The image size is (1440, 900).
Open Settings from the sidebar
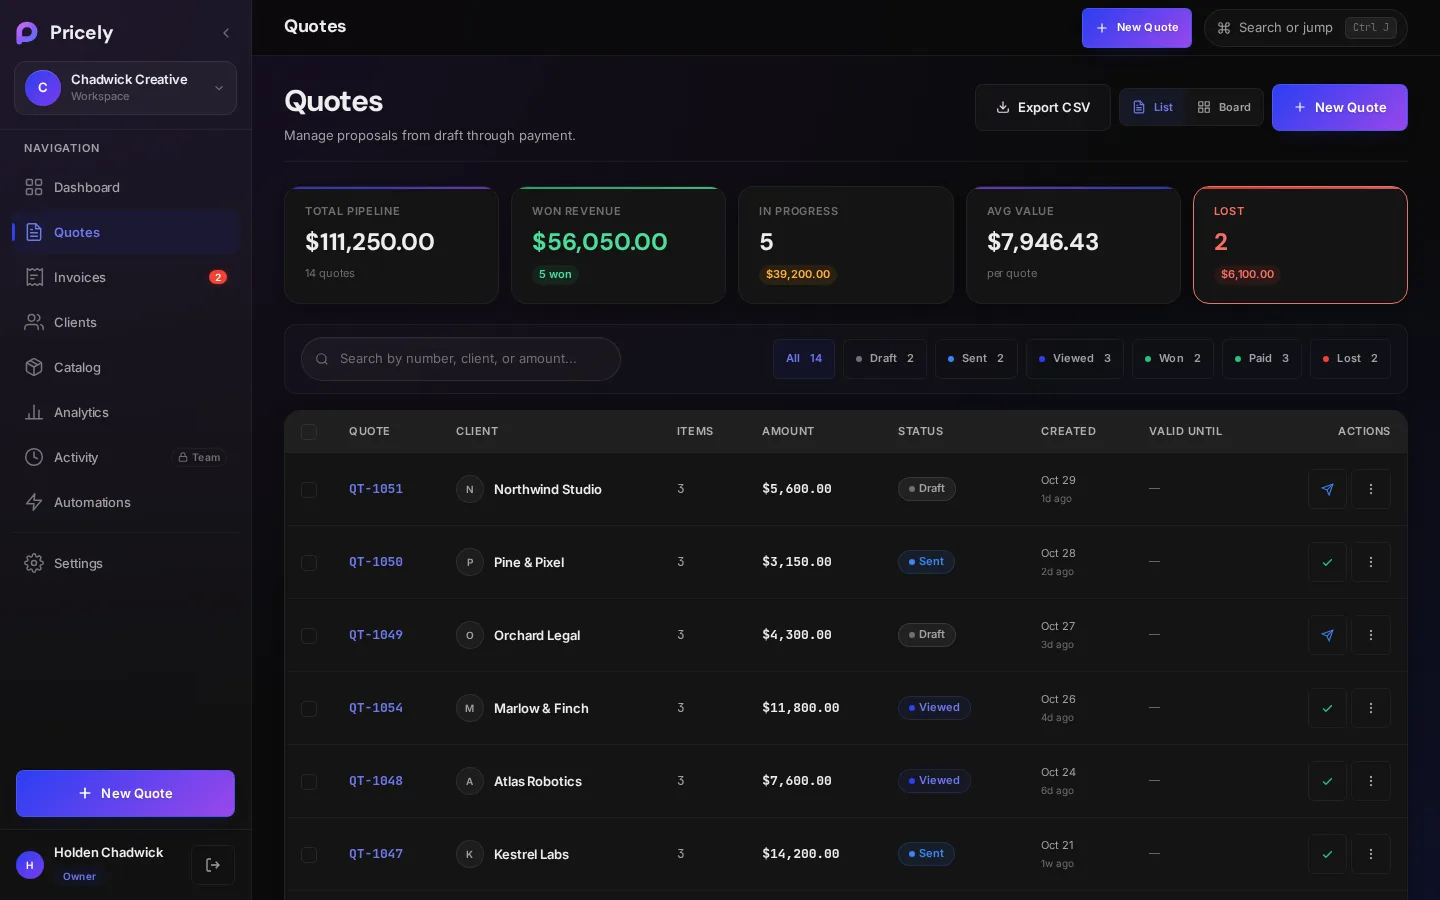(125, 563)
